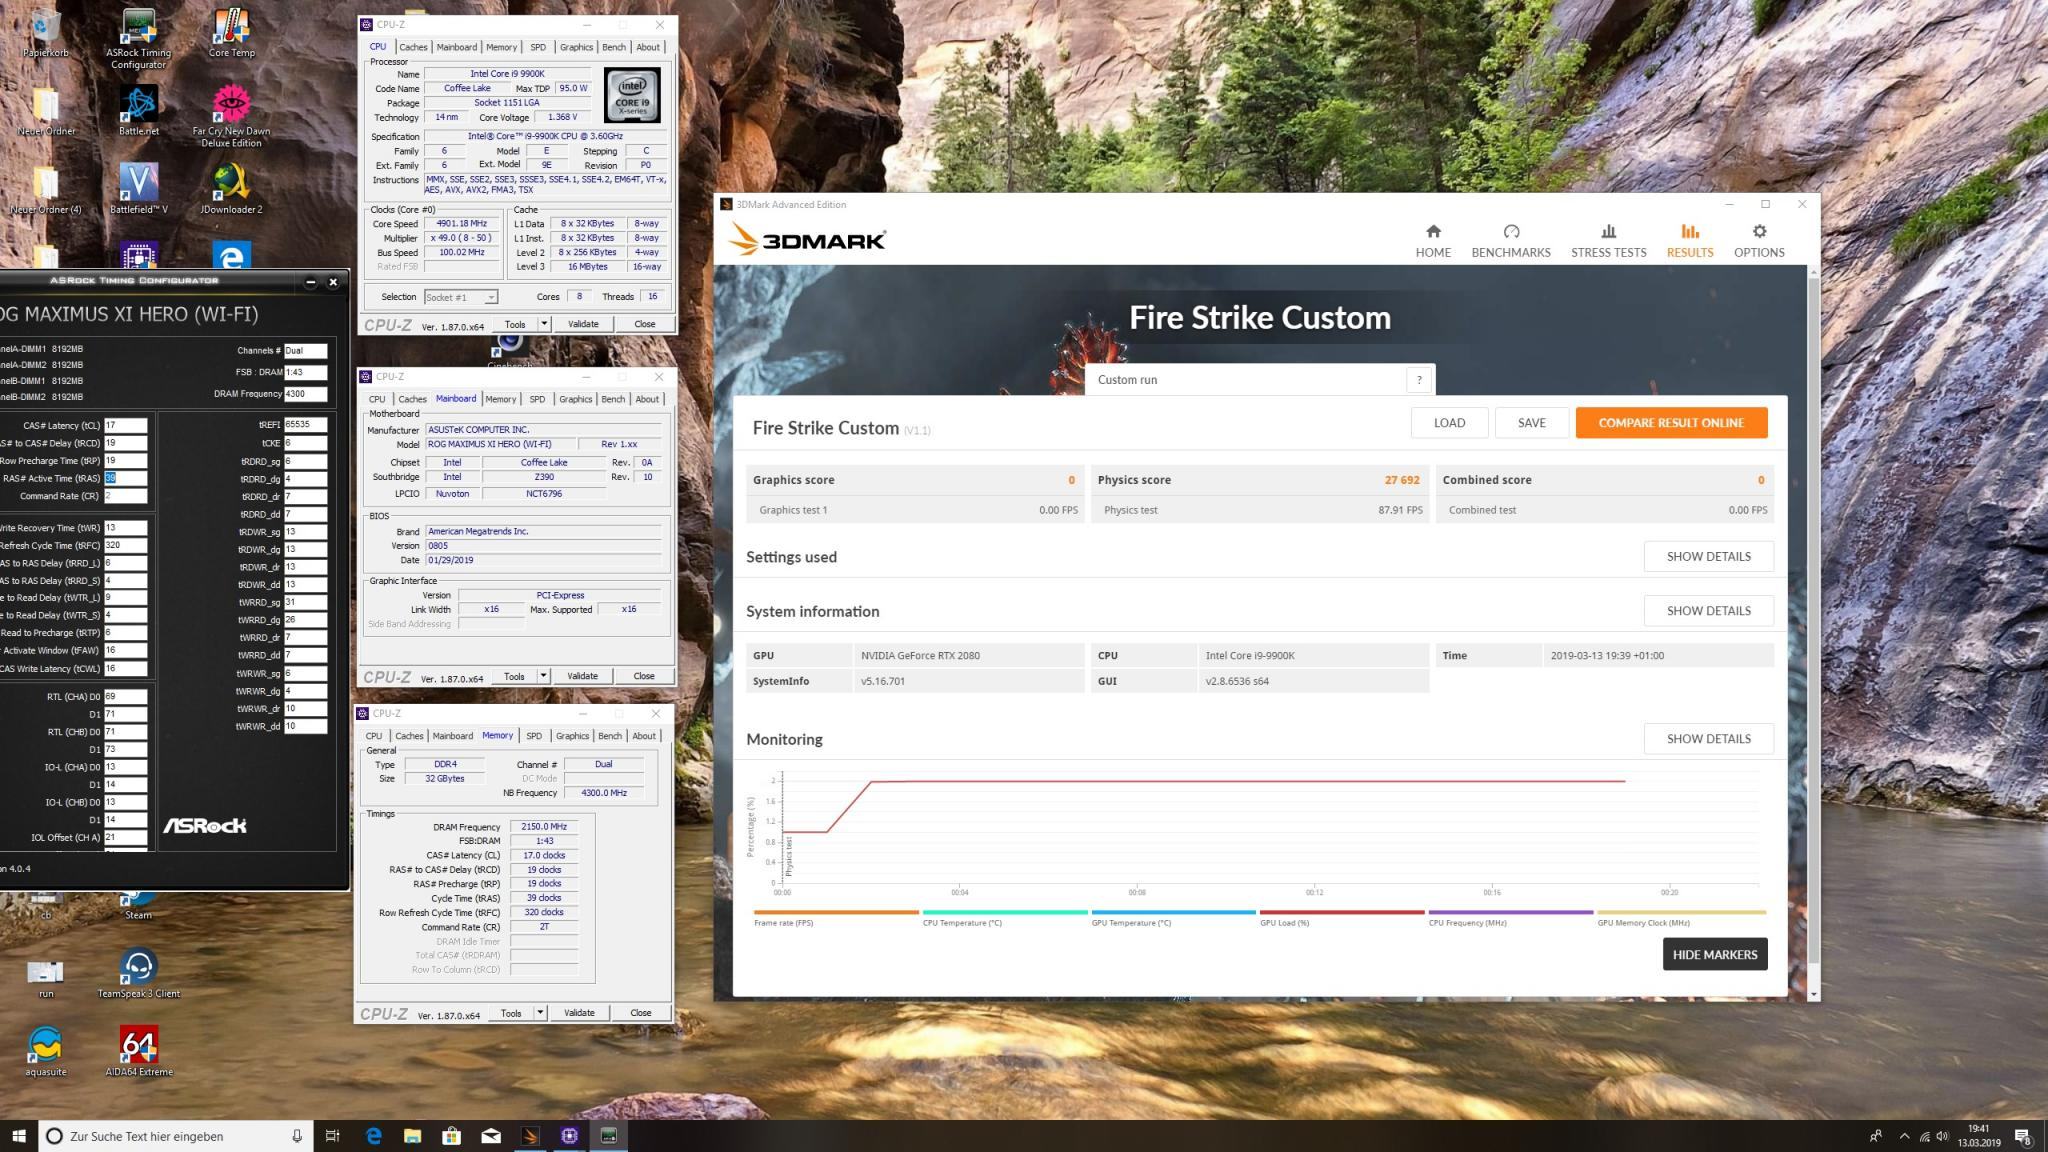Show hidden system tray icons

(x=1904, y=1136)
